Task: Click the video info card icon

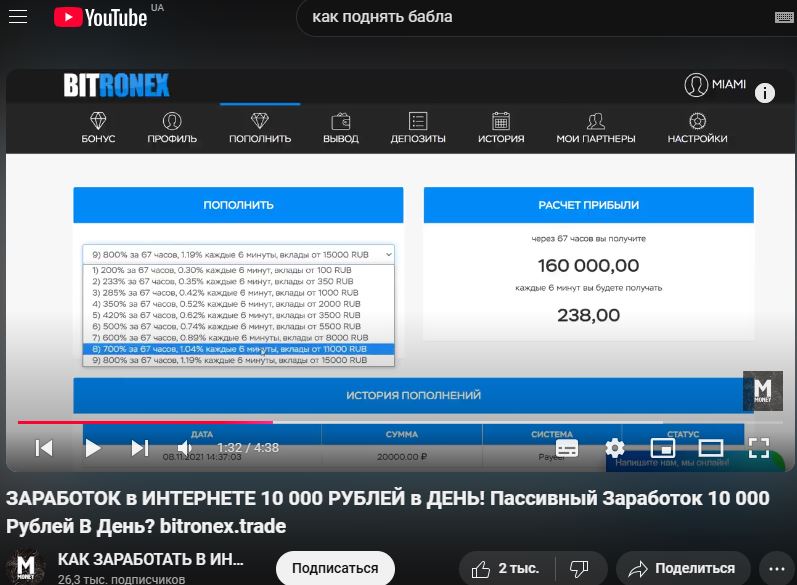Action: click(x=764, y=93)
